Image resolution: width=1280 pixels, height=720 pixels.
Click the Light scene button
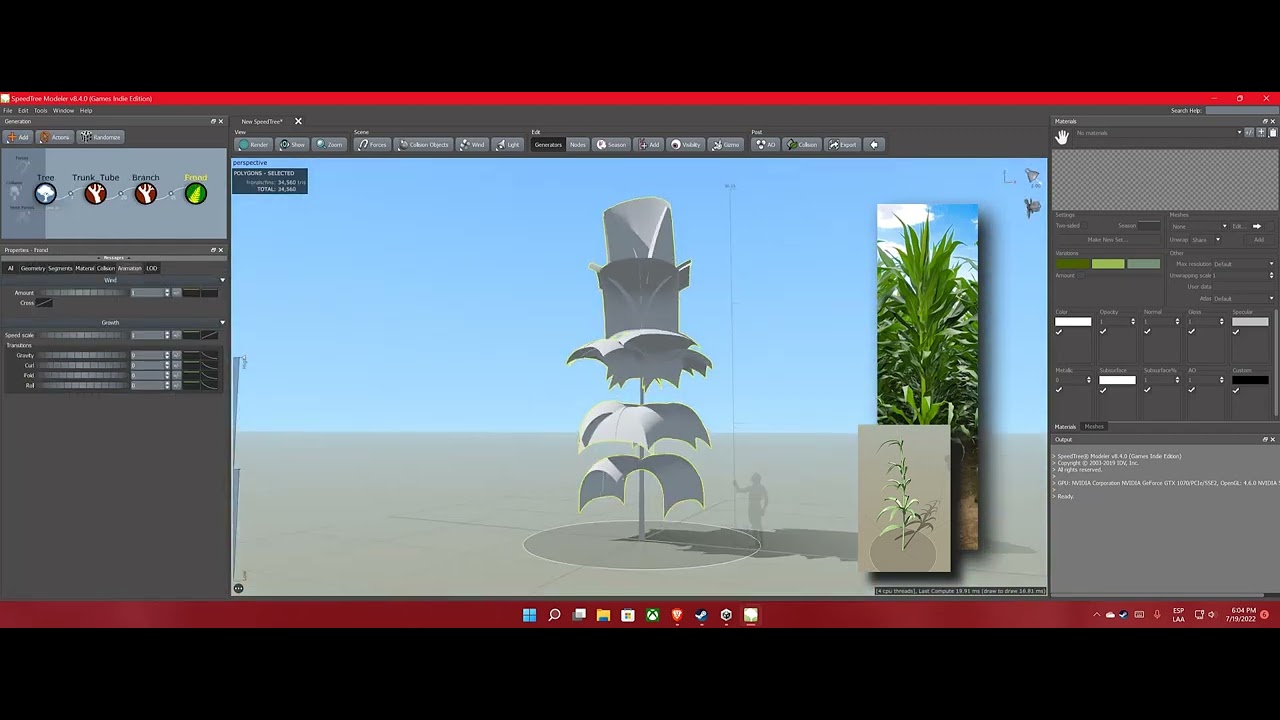[x=508, y=145]
